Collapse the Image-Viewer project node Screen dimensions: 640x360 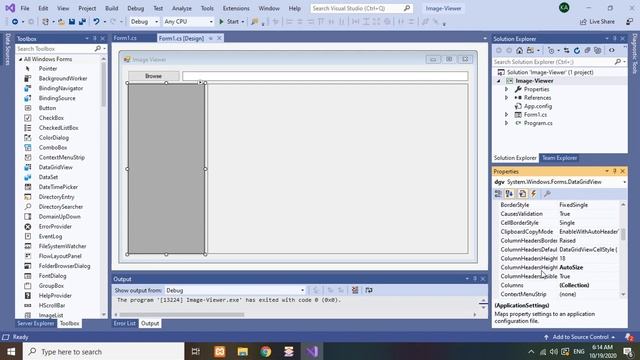click(499, 81)
